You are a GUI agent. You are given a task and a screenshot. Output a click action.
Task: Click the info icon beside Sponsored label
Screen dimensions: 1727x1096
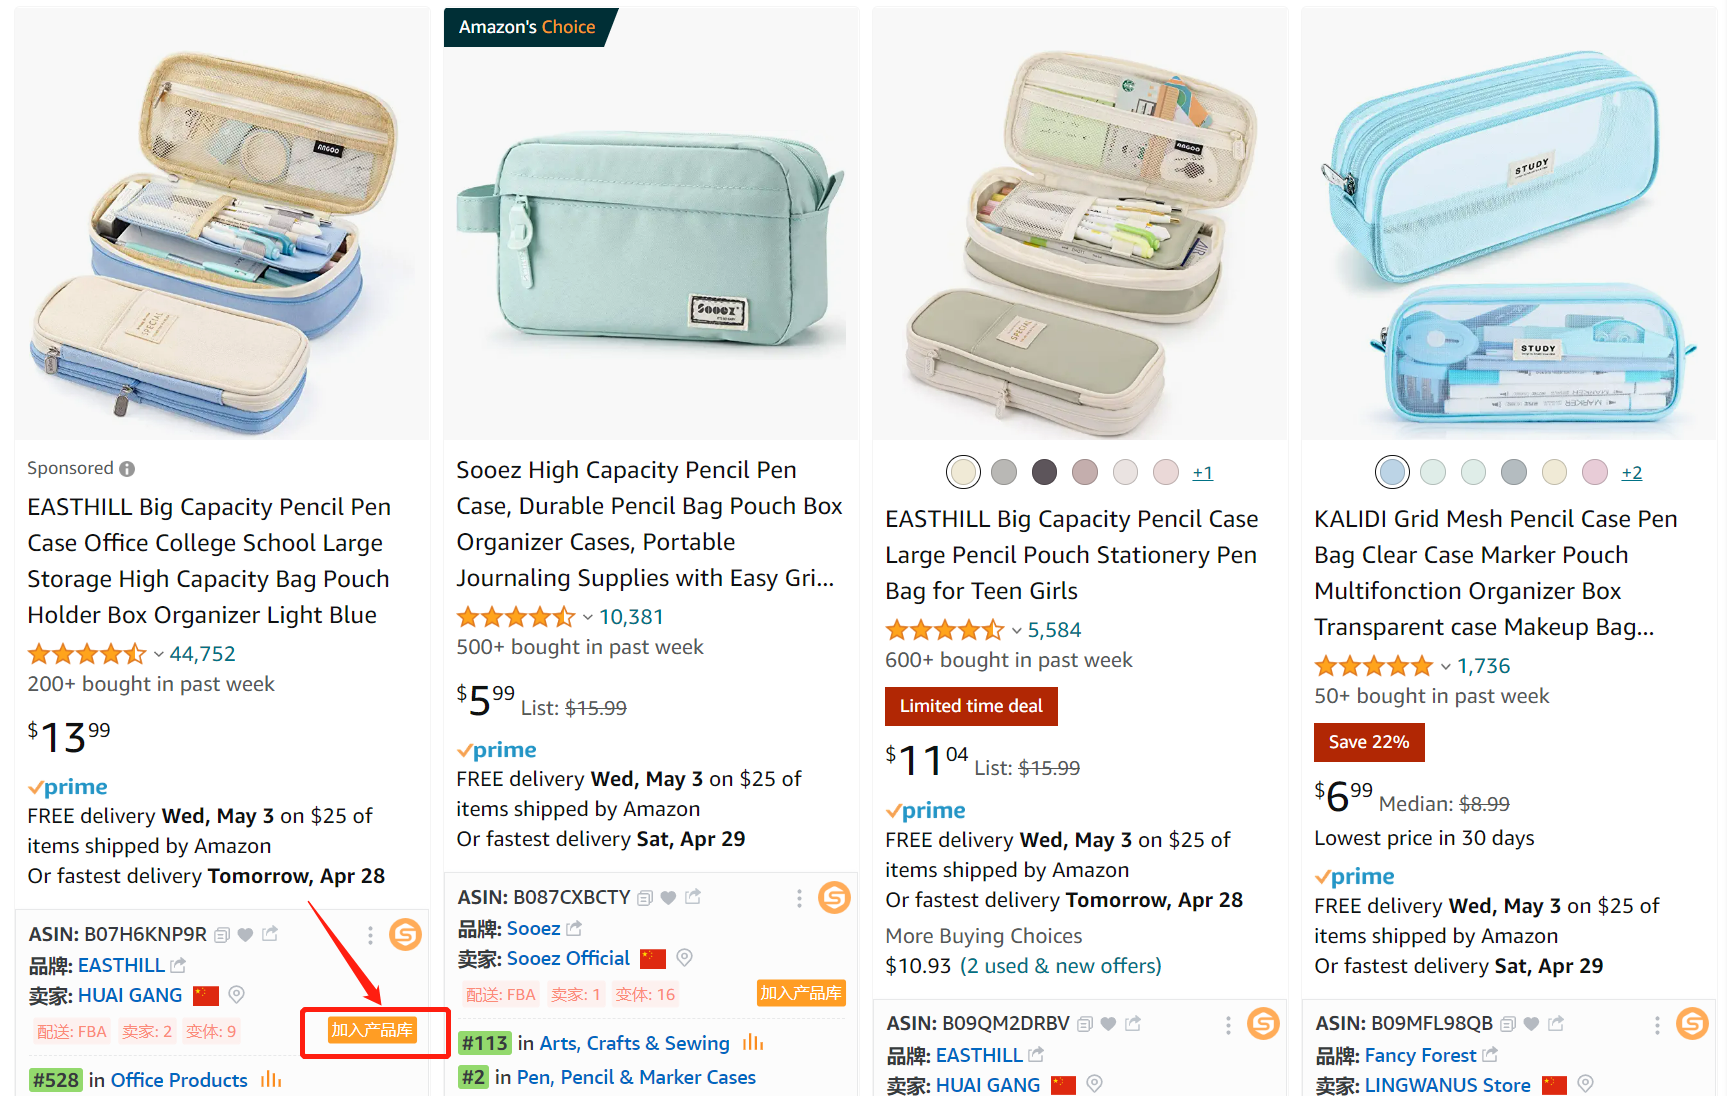click(127, 469)
